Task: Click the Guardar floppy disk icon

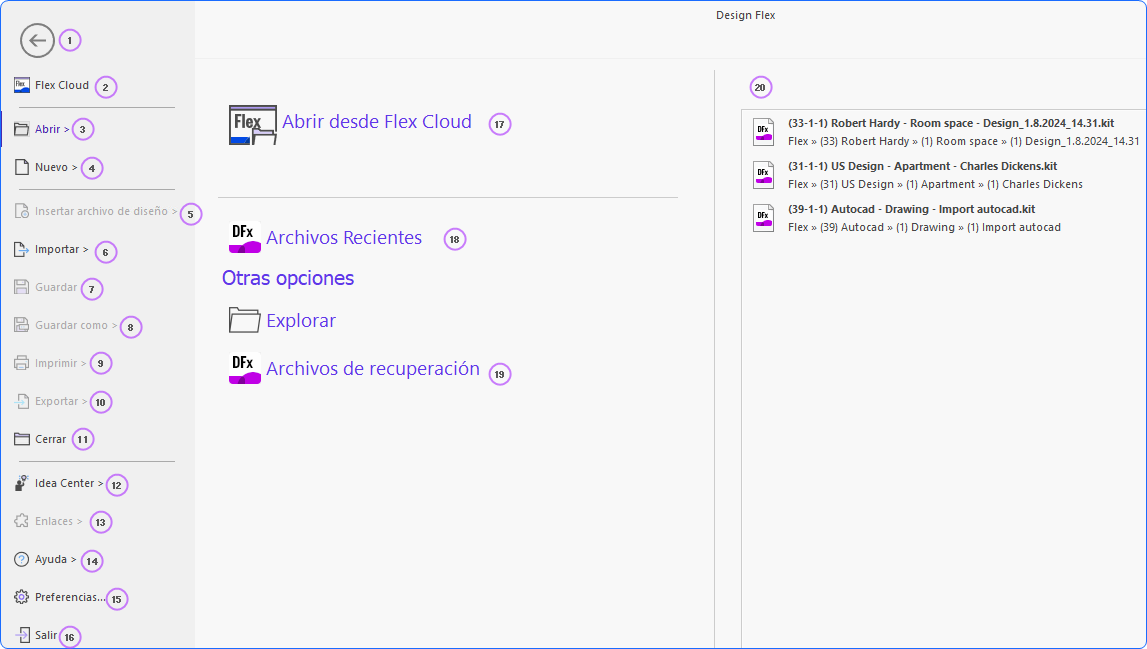Action: point(22,287)
